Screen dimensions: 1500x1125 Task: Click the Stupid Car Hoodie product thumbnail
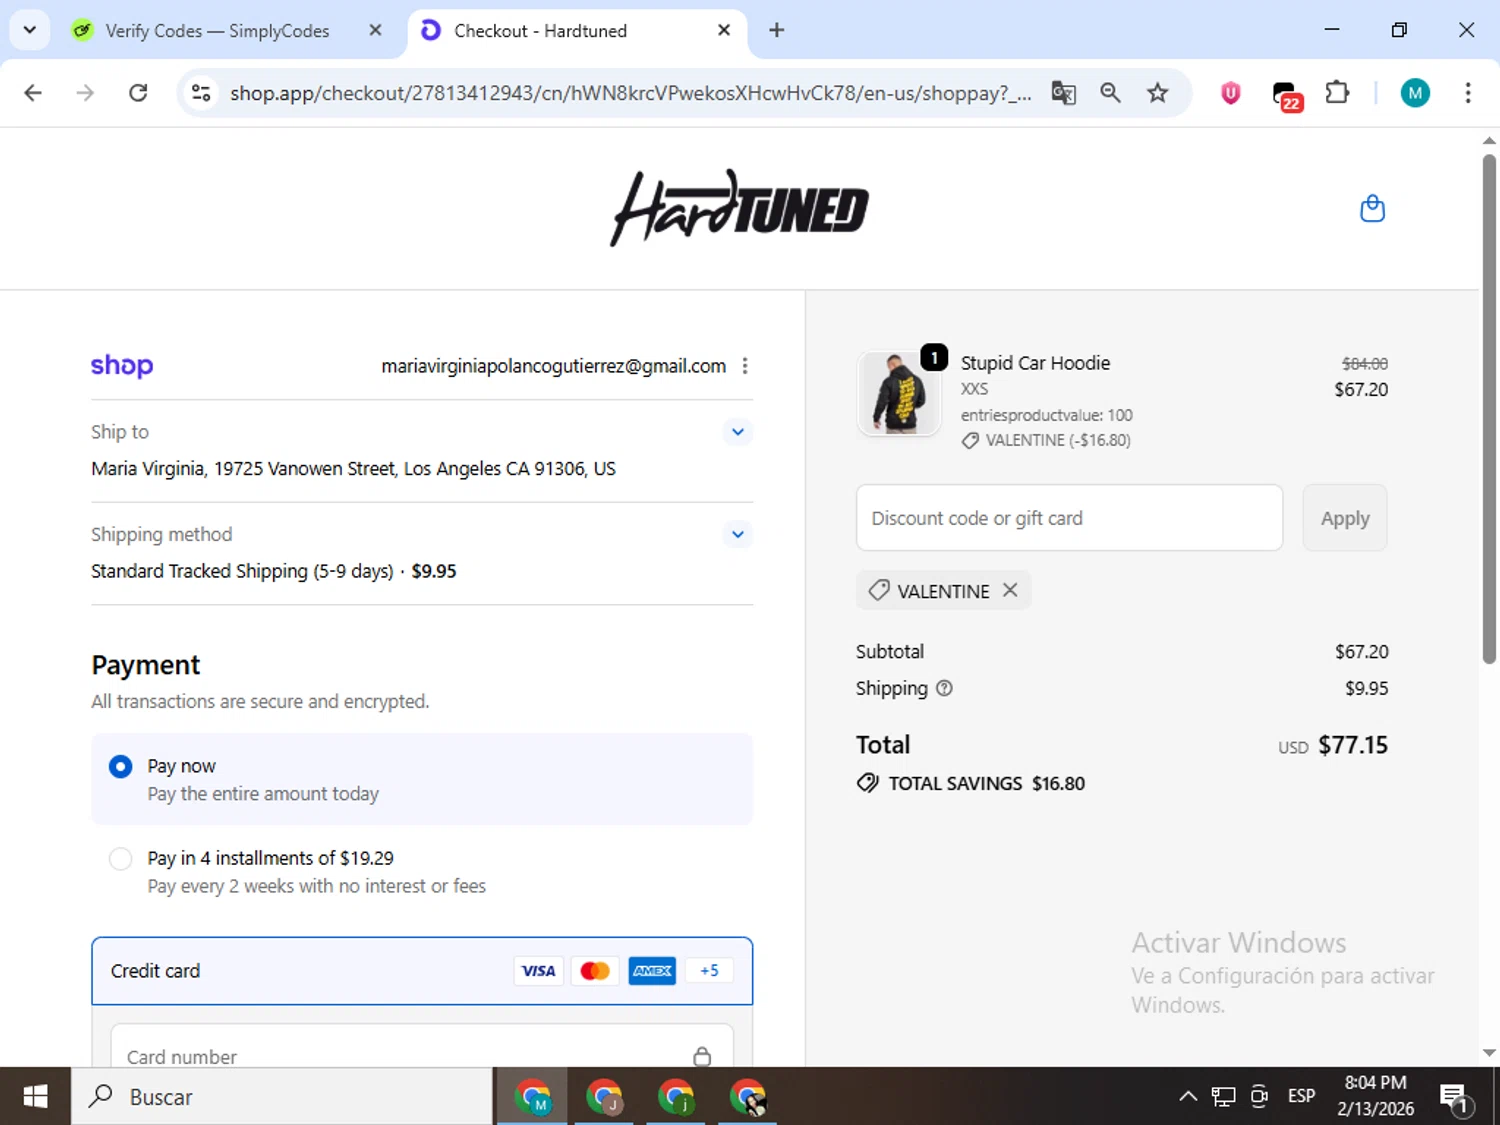coord(899,394)
